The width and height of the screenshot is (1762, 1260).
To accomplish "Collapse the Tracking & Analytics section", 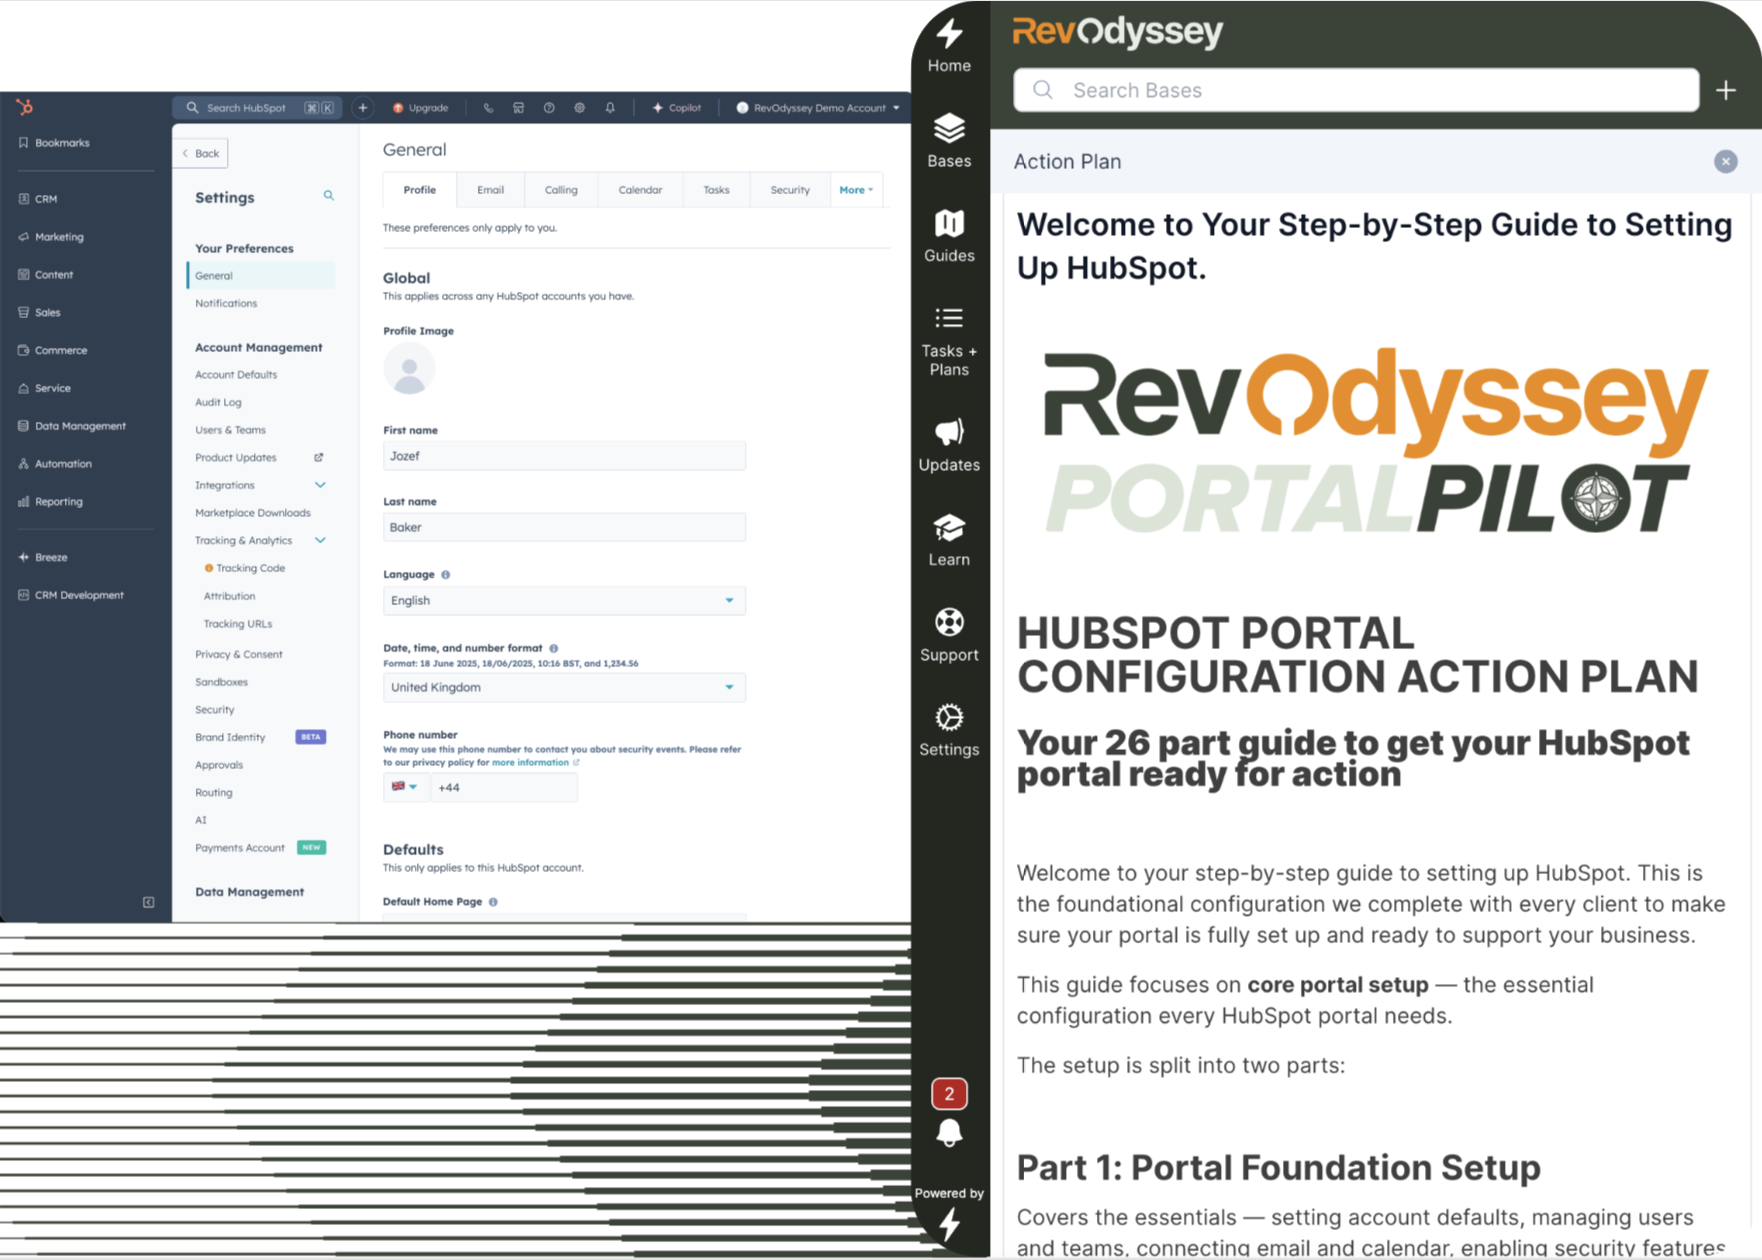I will point(320,541).
